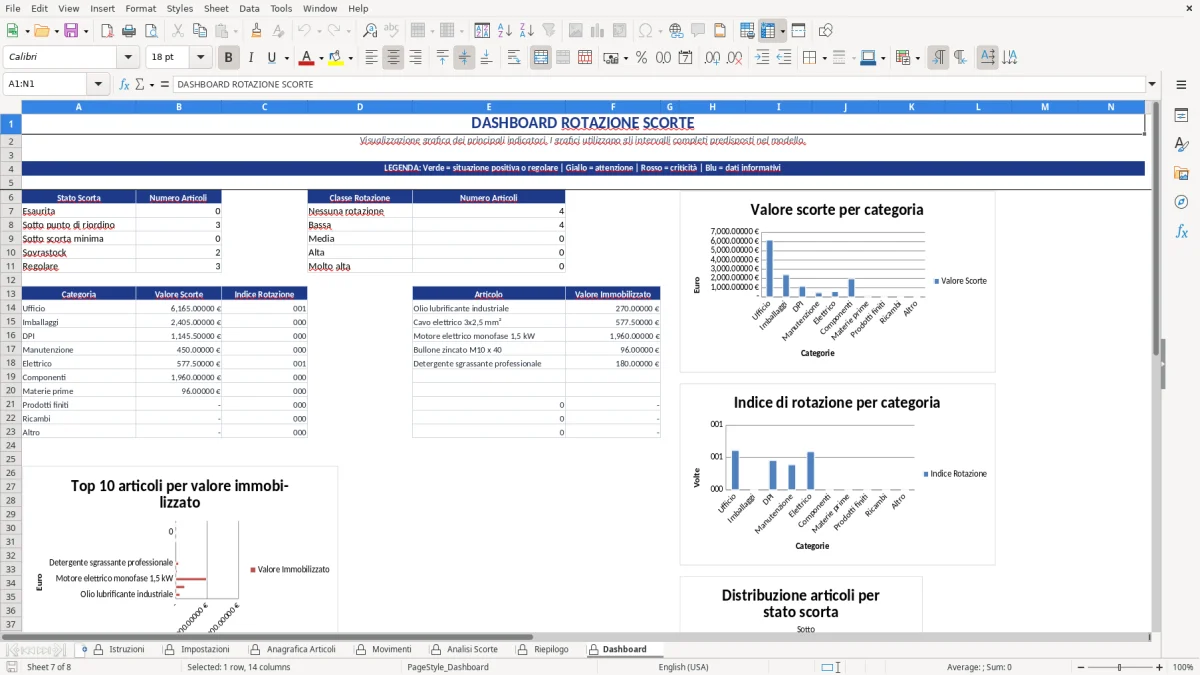Switch to Analisi Scorte sheet tab
Viewport: 1200px width, 675px height.
472,649
